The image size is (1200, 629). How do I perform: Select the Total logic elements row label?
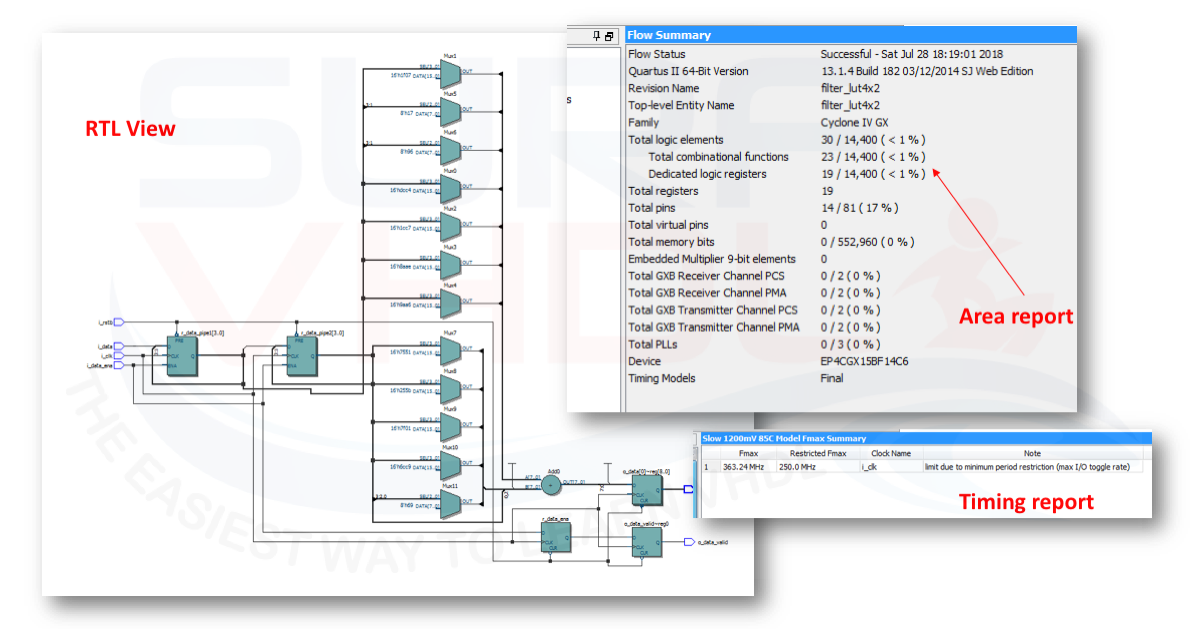coord(676,139)
